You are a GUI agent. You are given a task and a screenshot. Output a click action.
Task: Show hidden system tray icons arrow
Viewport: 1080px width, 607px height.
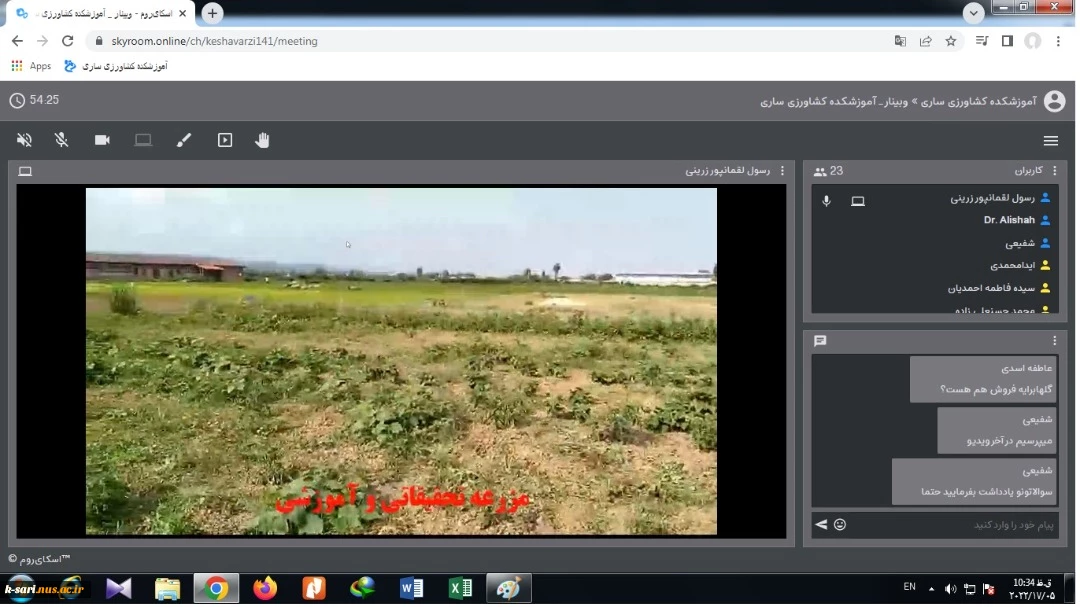(x=931, y=590)
